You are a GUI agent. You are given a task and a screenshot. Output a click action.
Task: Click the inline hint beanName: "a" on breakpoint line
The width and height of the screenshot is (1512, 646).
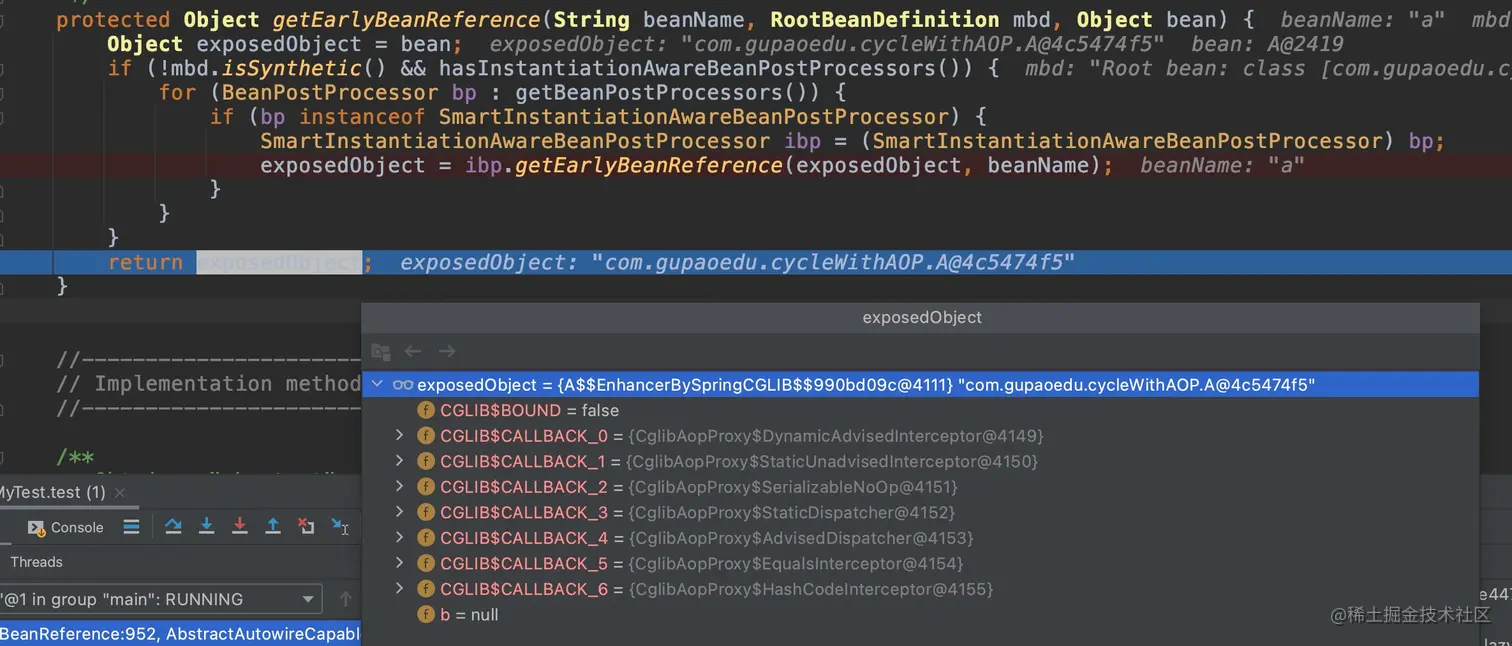click(1222, 166)
